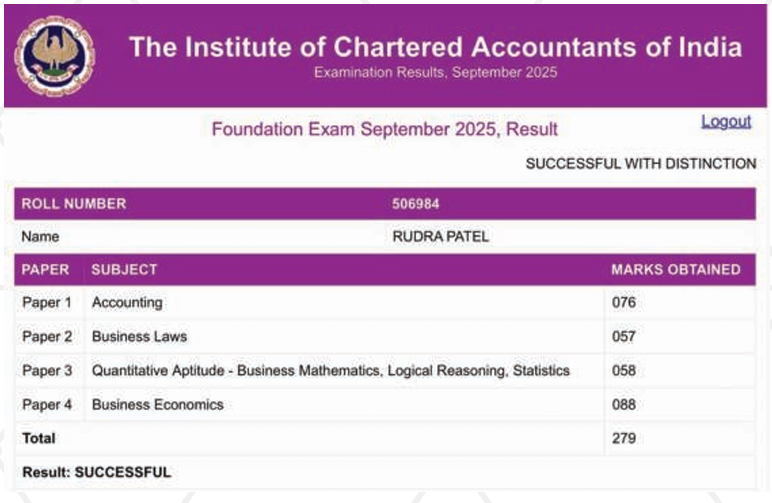772x503 pixels.
Task: Click the Accounting marks 076
Action: click(x=624, y=303)
